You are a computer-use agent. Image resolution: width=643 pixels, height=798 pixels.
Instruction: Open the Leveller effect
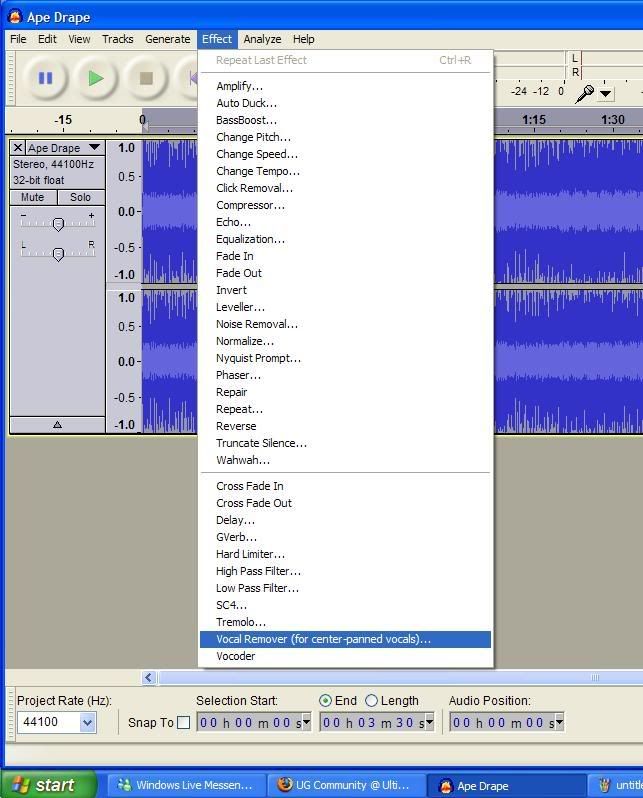345,307
